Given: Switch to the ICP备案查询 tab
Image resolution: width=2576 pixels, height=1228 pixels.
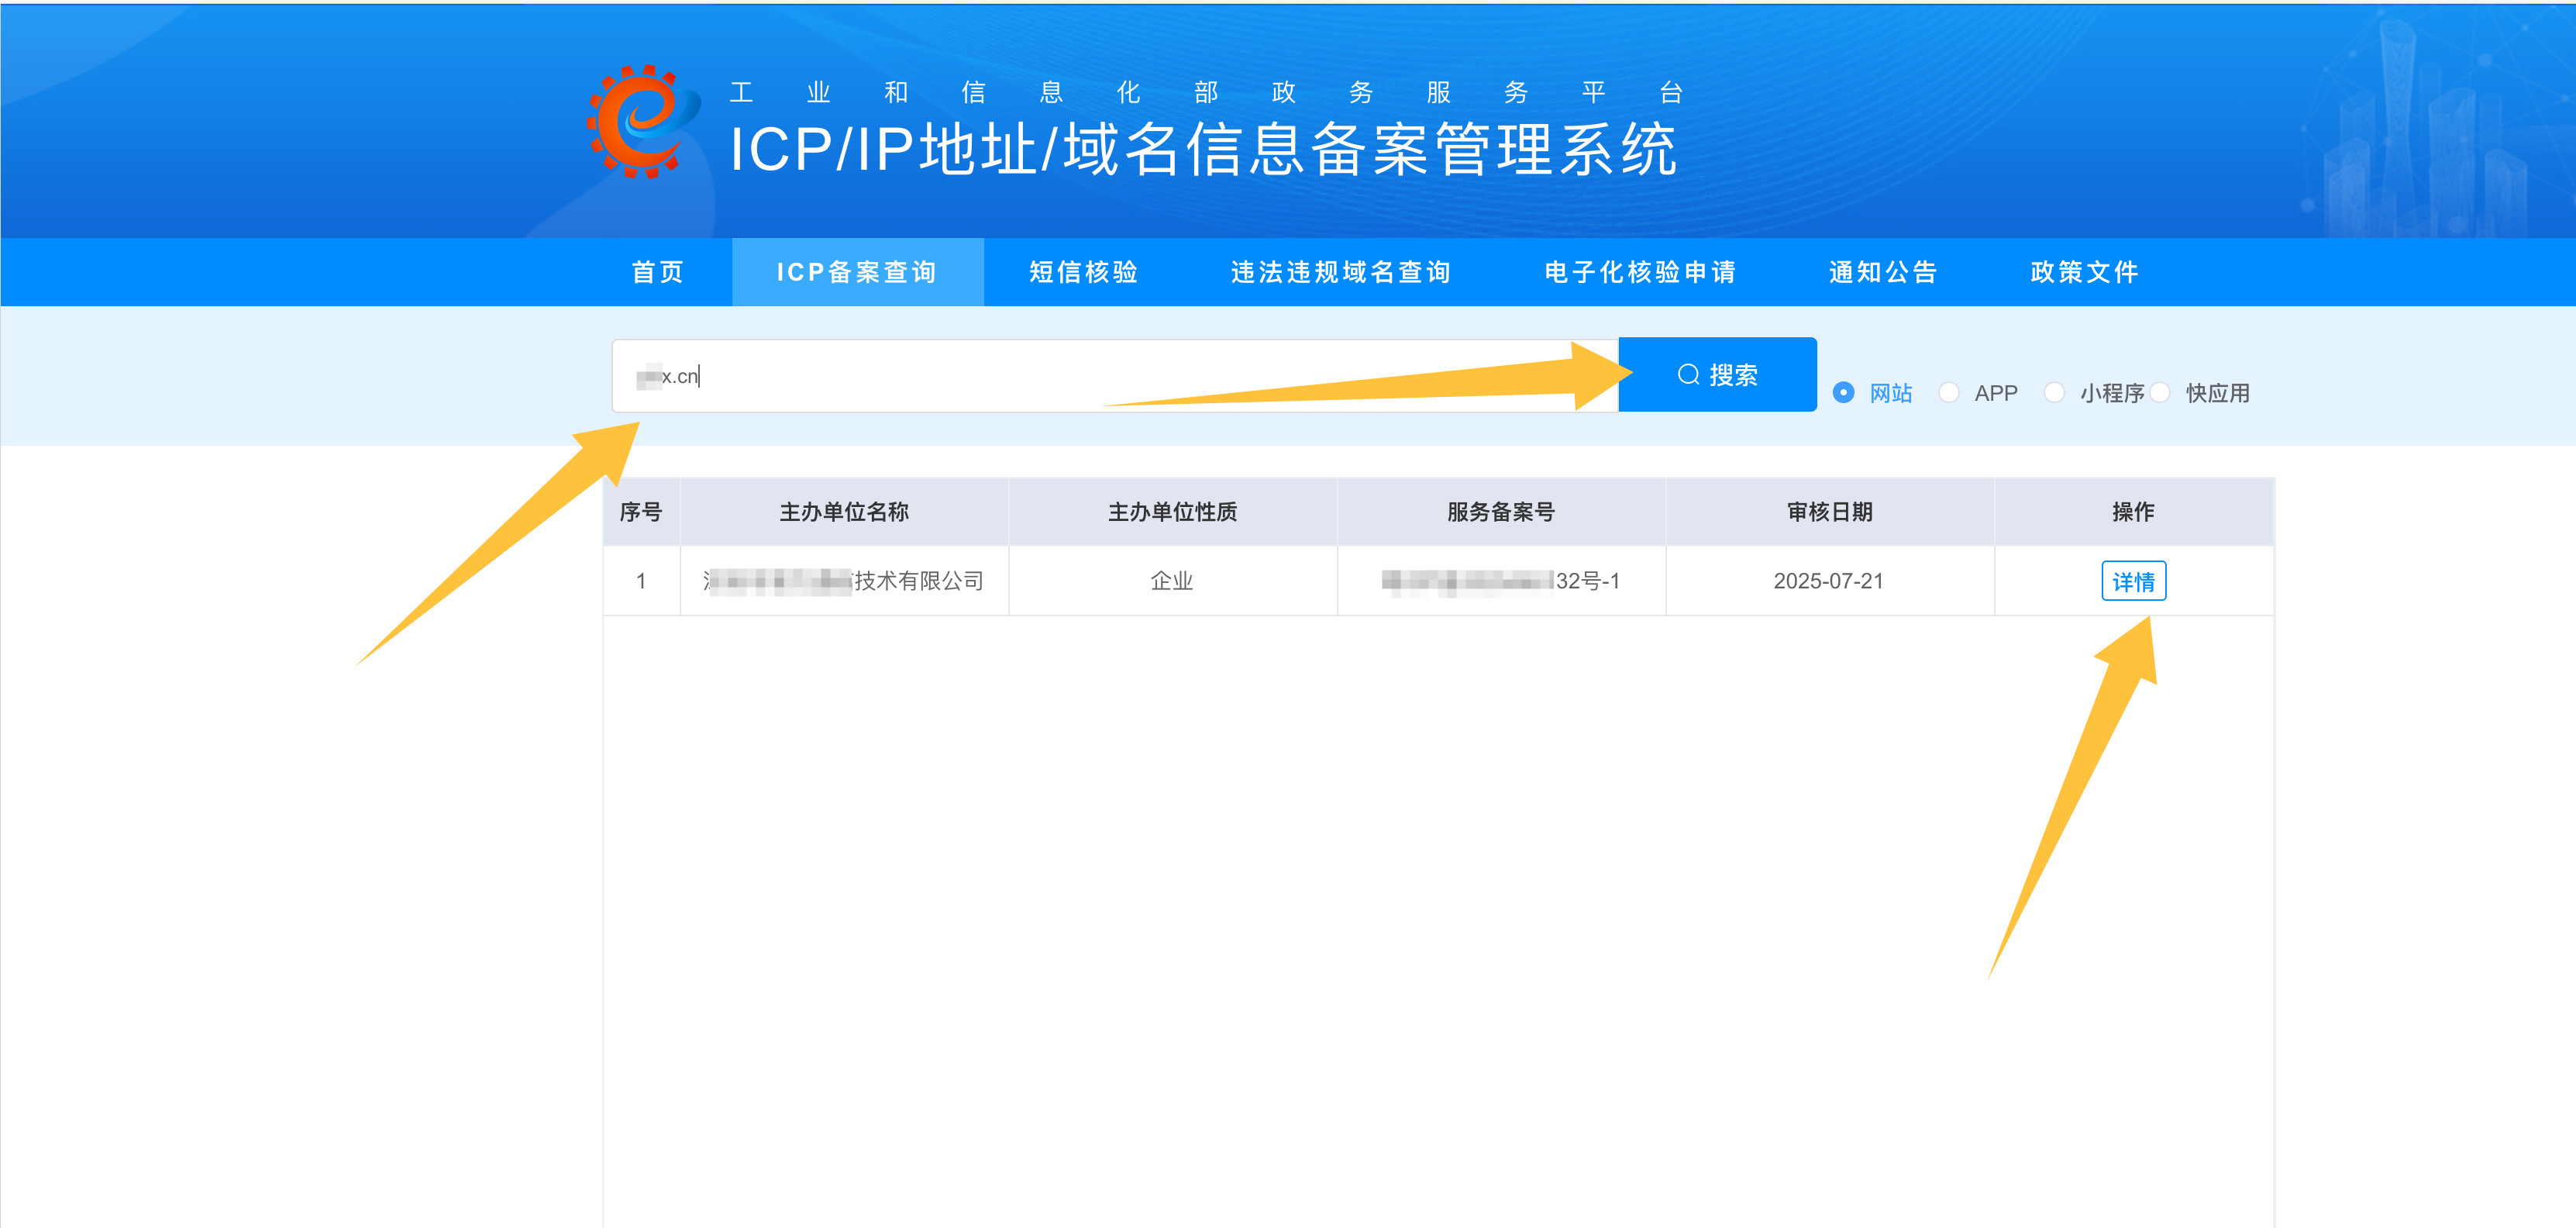Looking at the screenshot, I should [857, 271].
